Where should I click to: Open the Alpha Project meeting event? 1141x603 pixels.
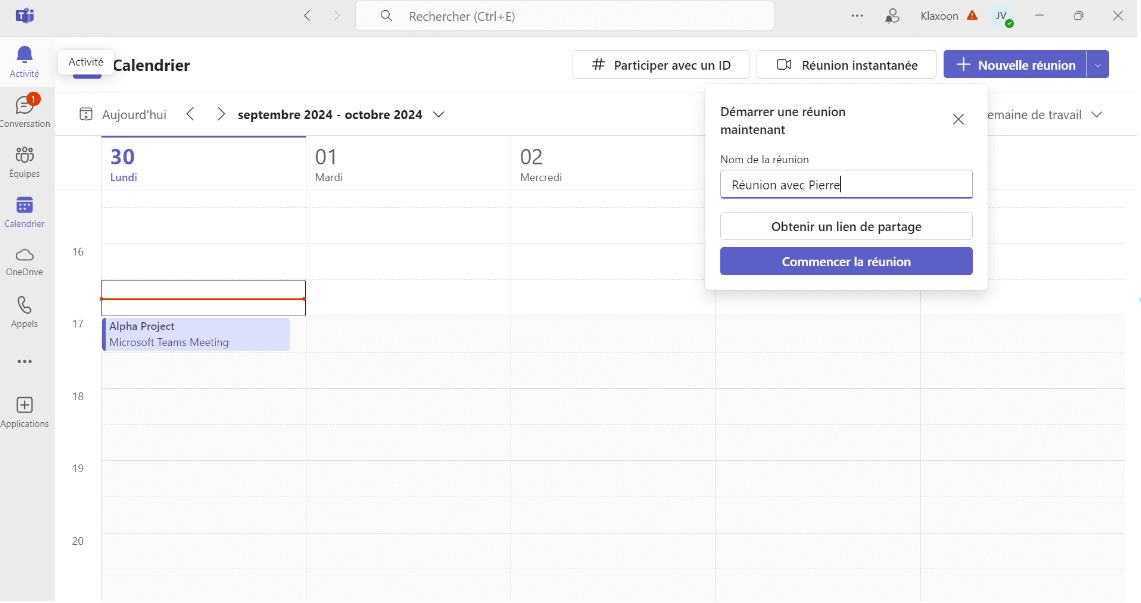pyautogui.click(x=196, y=334)
